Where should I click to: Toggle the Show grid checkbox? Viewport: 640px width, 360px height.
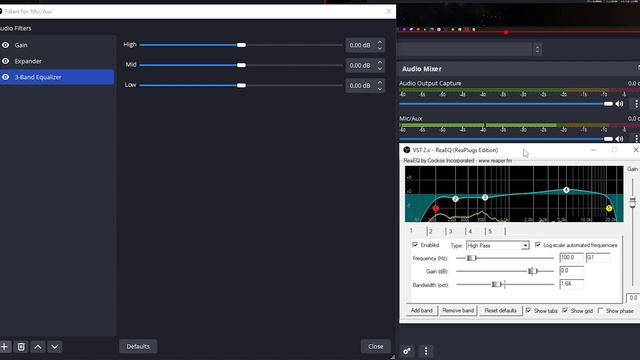point(565,311)
